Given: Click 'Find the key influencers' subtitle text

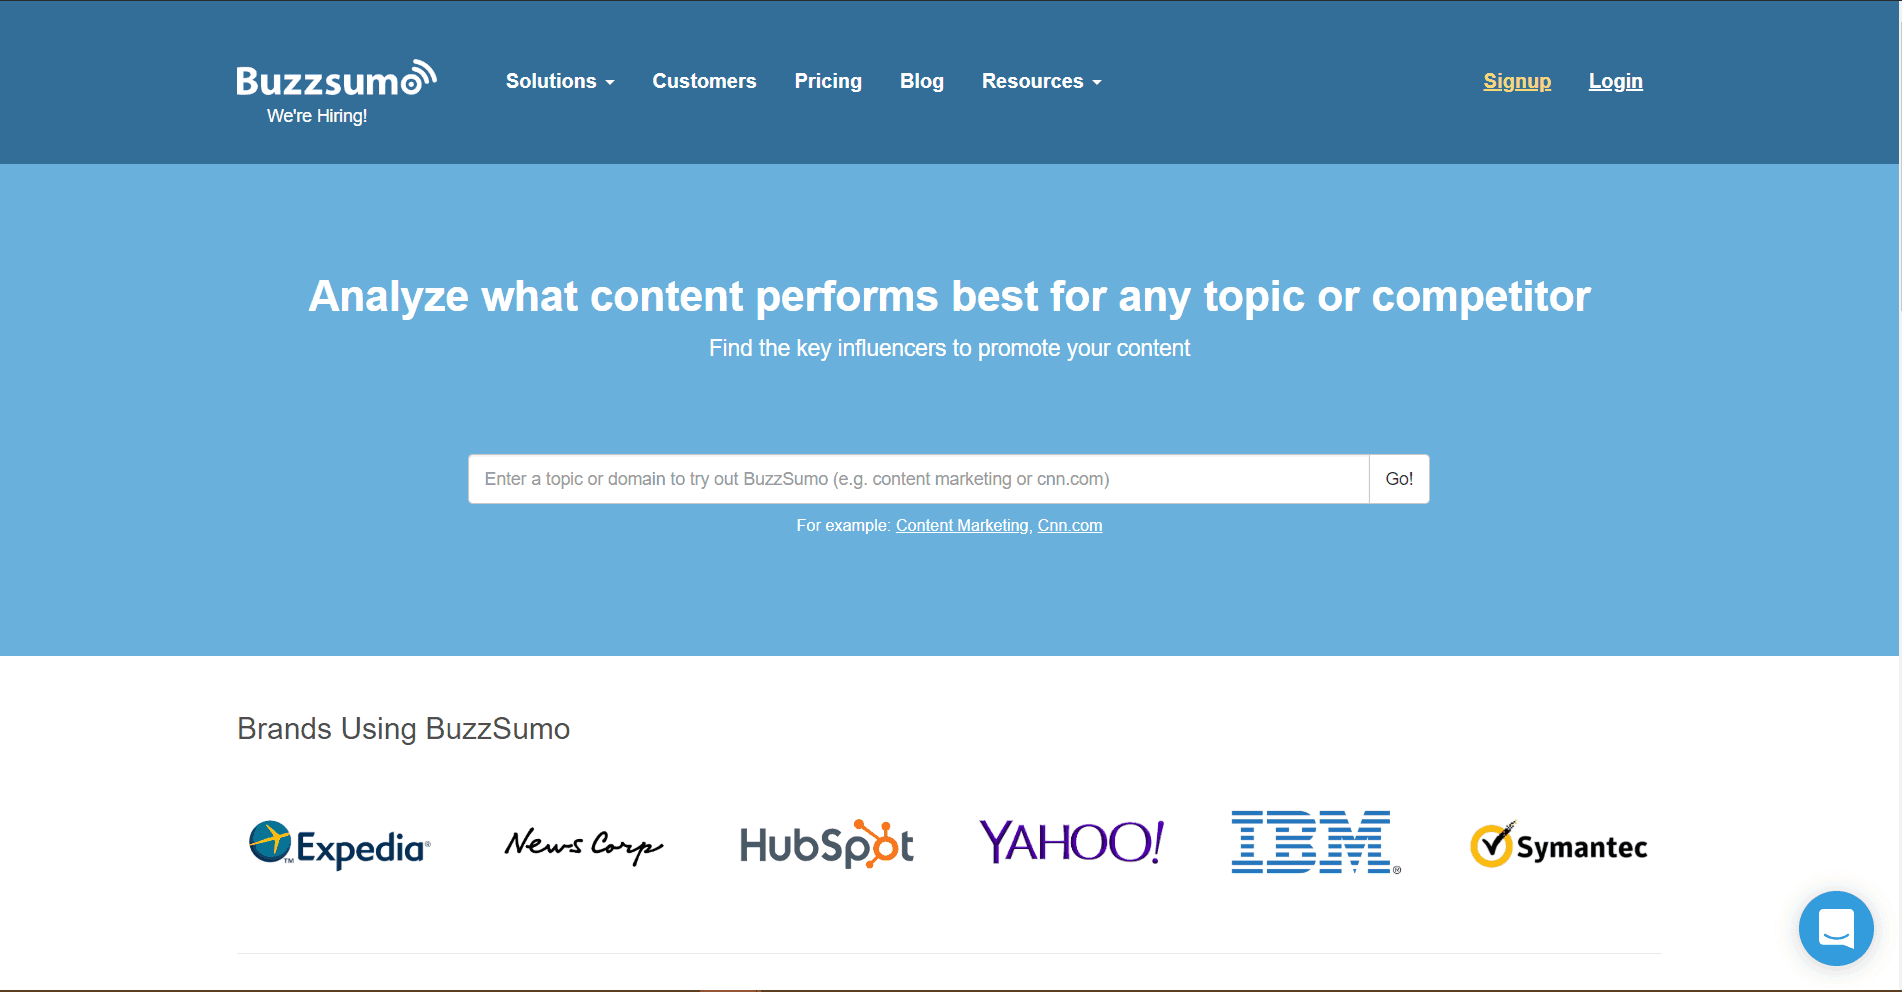Looking at the screenshot, I should point(949,348).
